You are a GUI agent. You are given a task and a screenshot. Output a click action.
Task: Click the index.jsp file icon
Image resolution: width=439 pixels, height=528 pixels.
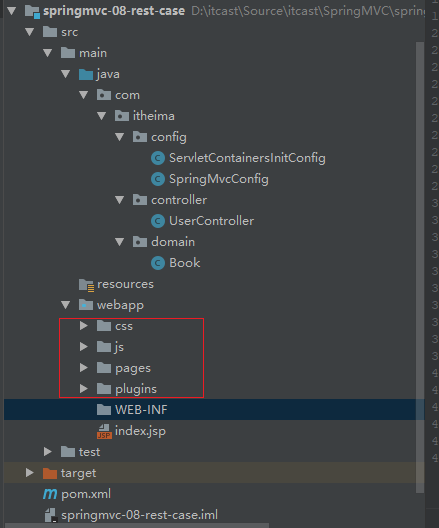pos(104,431)
